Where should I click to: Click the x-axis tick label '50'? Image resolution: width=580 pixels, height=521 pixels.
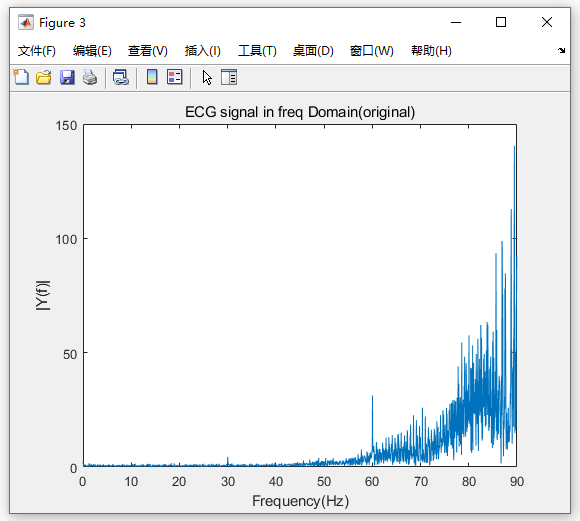(324, 482)
